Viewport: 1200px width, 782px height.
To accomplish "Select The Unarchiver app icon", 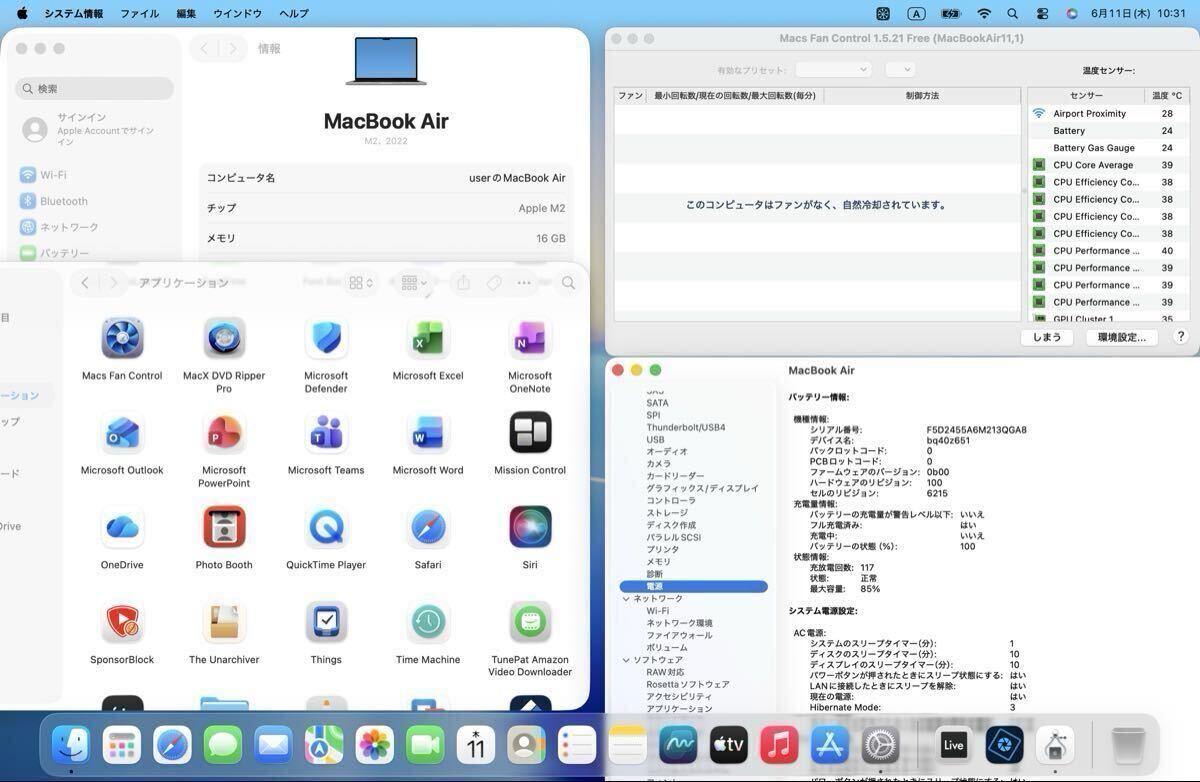I will 224,622.
